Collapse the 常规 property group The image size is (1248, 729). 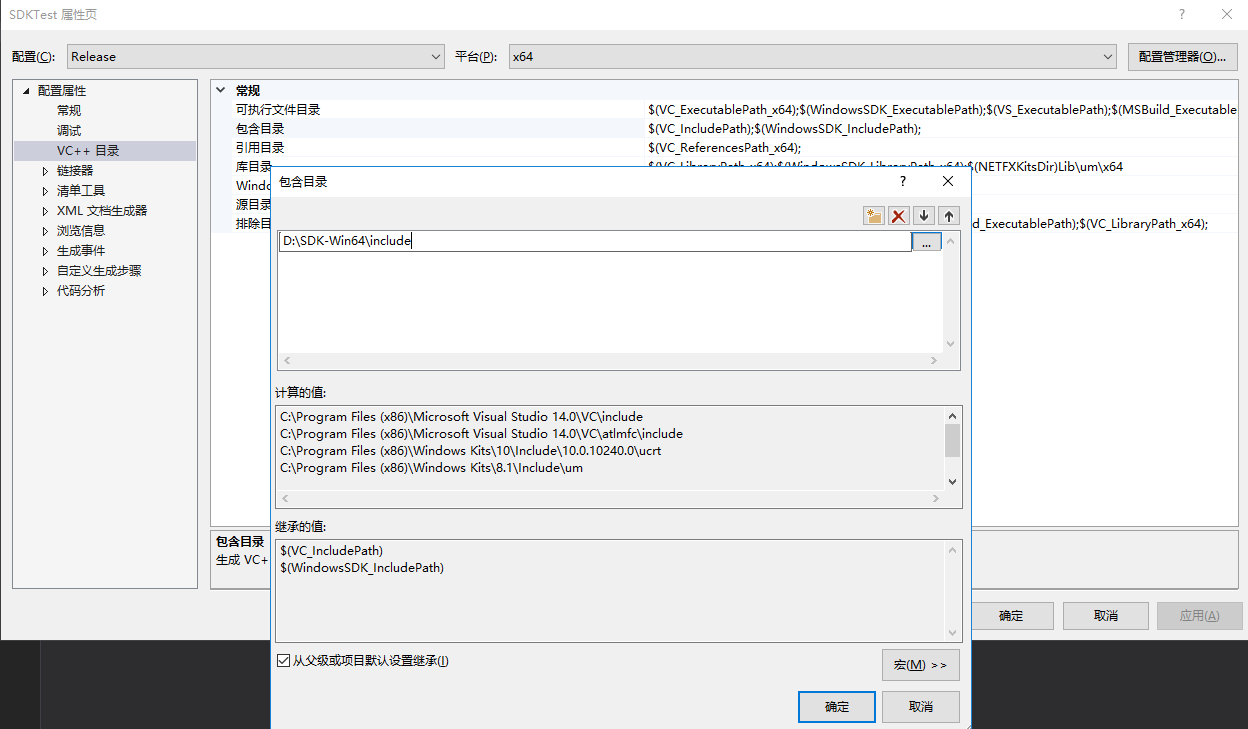(x=221, y=90)
